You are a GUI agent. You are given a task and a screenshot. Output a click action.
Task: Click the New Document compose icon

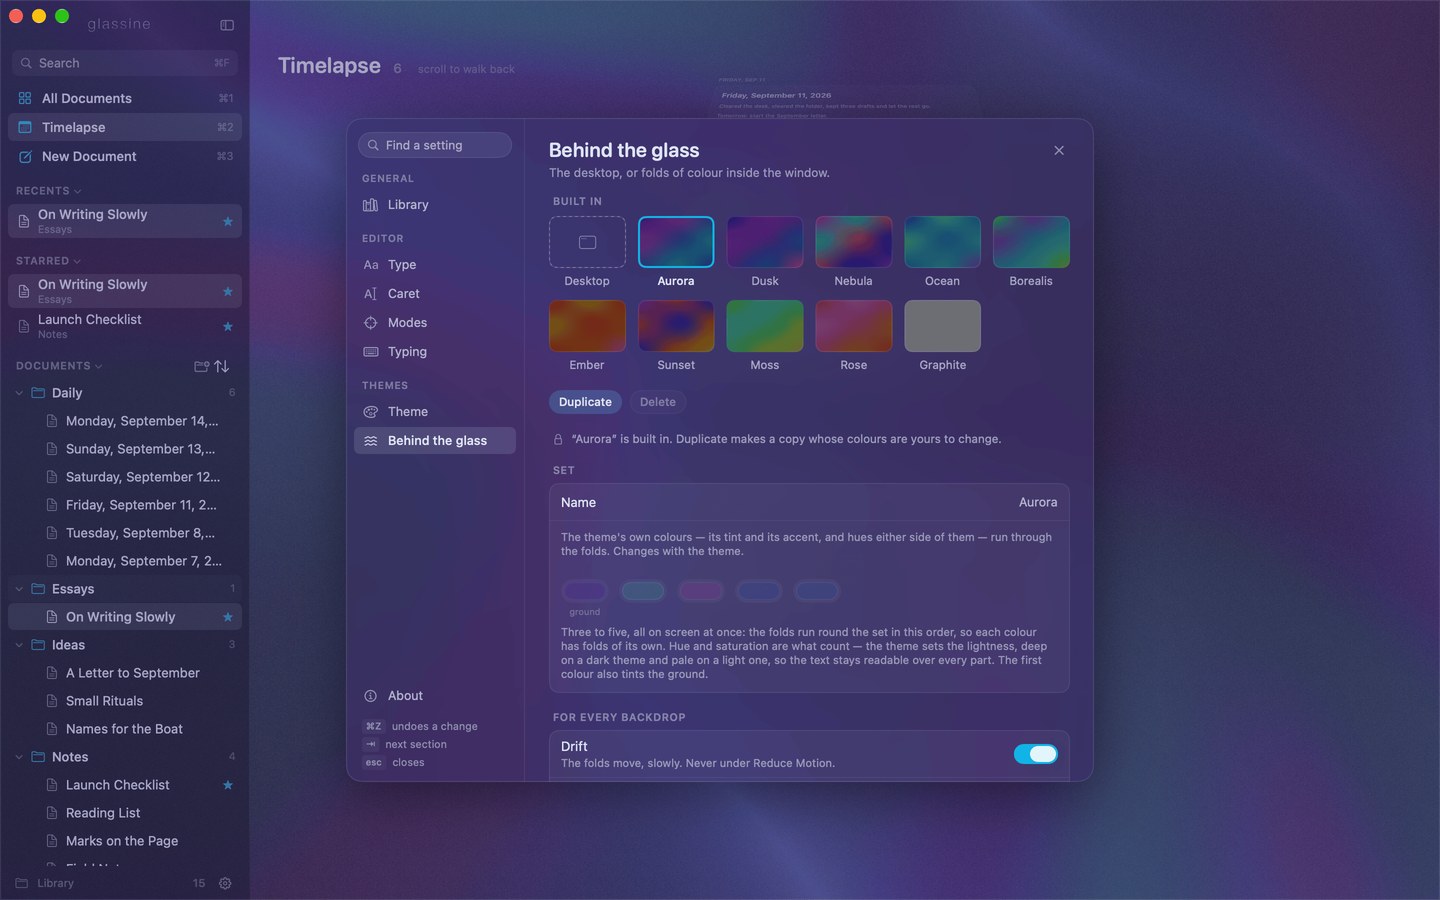pyautogui.click(x=25, y=156)
